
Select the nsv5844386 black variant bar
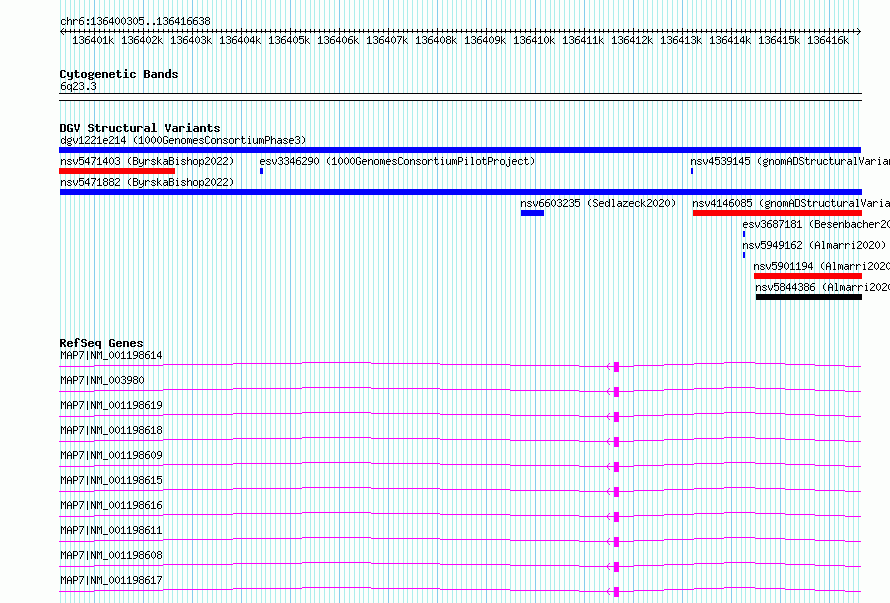[x=809, y=297]
